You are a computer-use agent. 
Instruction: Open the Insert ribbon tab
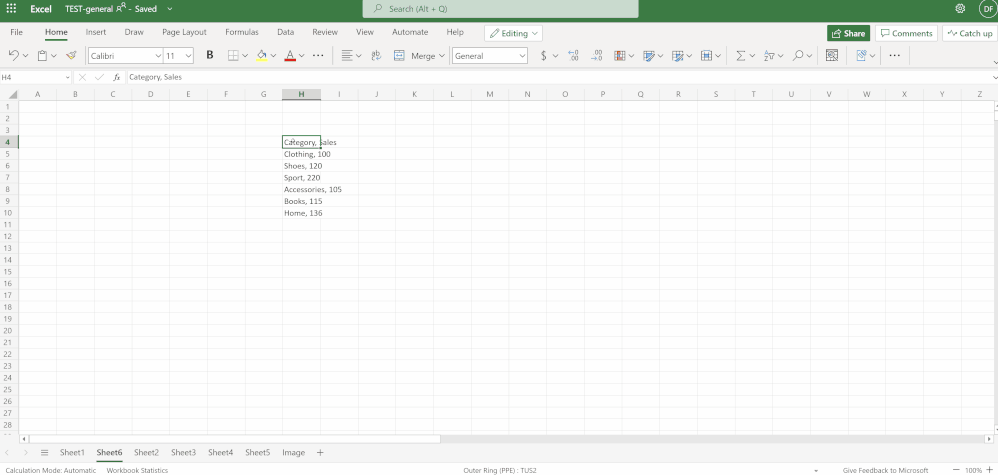[x=96, y=32]
